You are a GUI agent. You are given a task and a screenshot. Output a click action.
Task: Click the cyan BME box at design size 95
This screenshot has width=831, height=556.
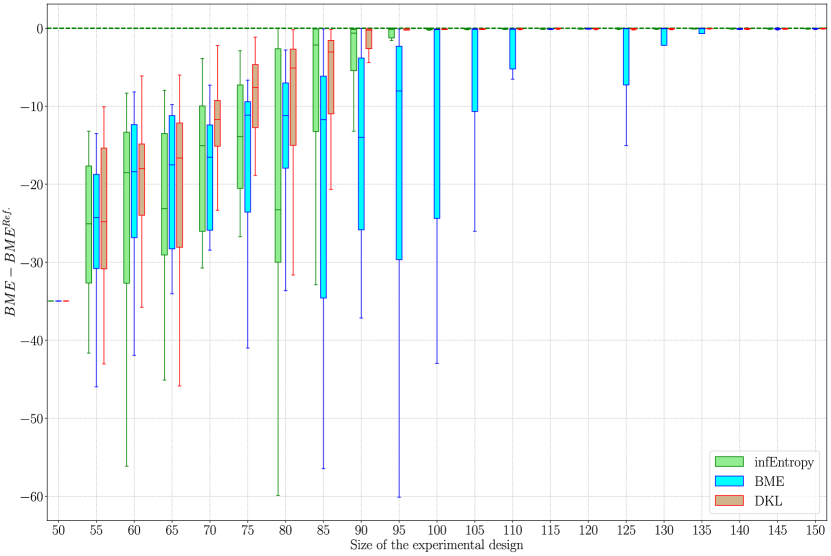pyautogui.click(x=399, y=153)
